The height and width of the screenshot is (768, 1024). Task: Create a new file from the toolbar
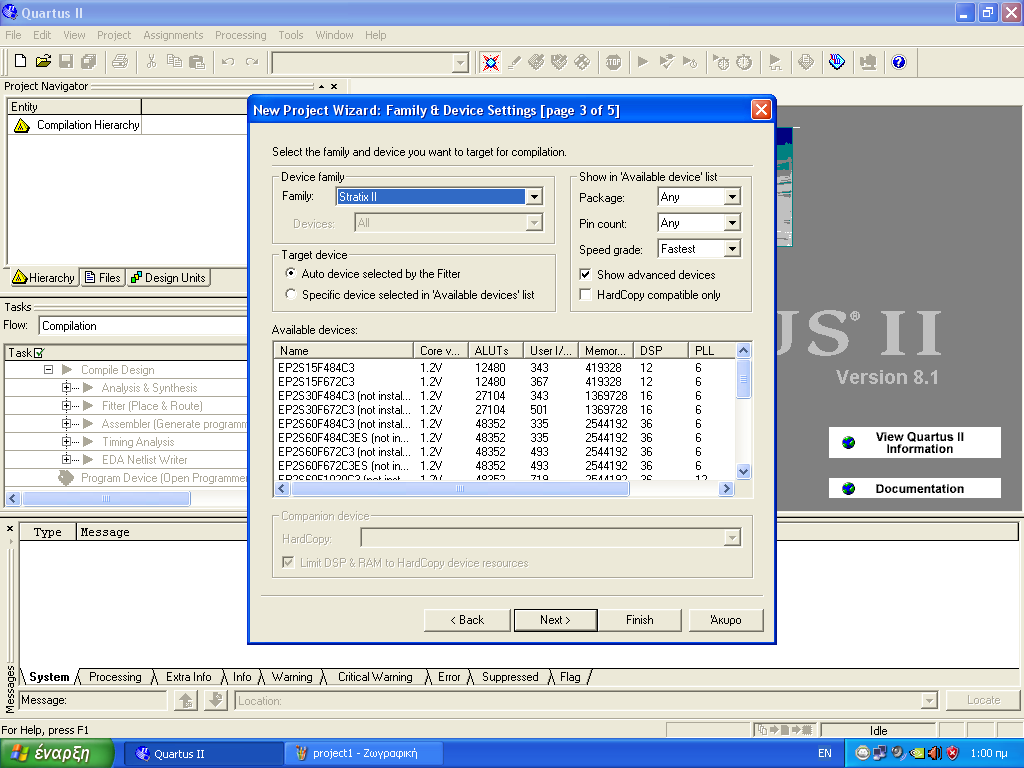click(x=20, y=61)
